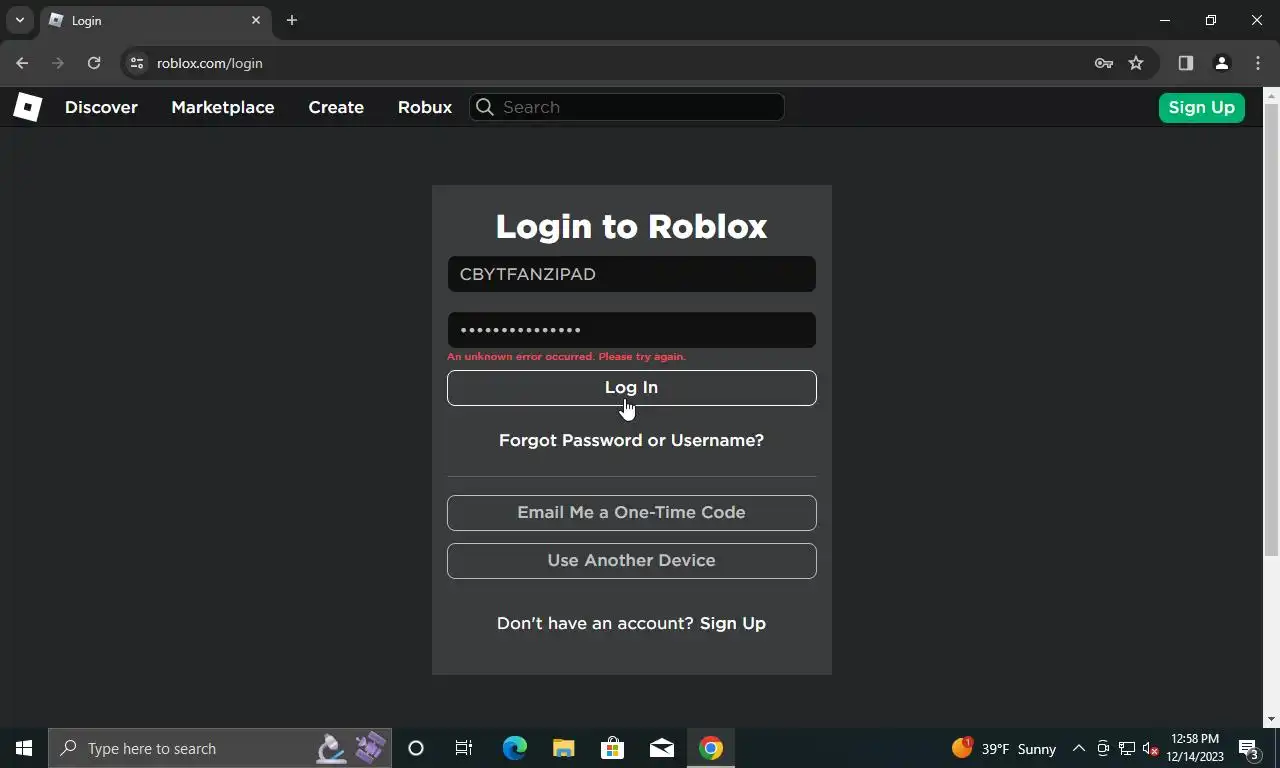Open the Robux page
This screenshot has width=1280, height=768.
click(425, 107)
